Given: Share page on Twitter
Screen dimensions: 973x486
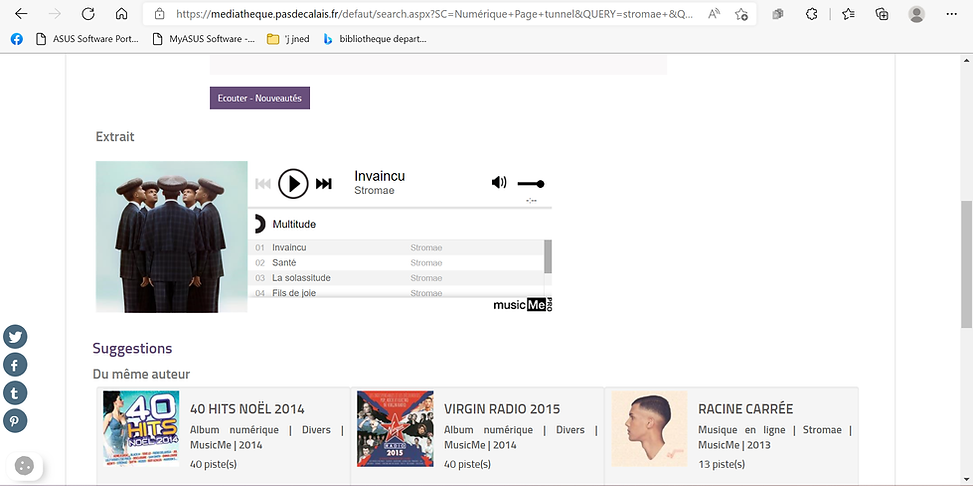Looking at the screenshot, I should click(x=15, y=336).
